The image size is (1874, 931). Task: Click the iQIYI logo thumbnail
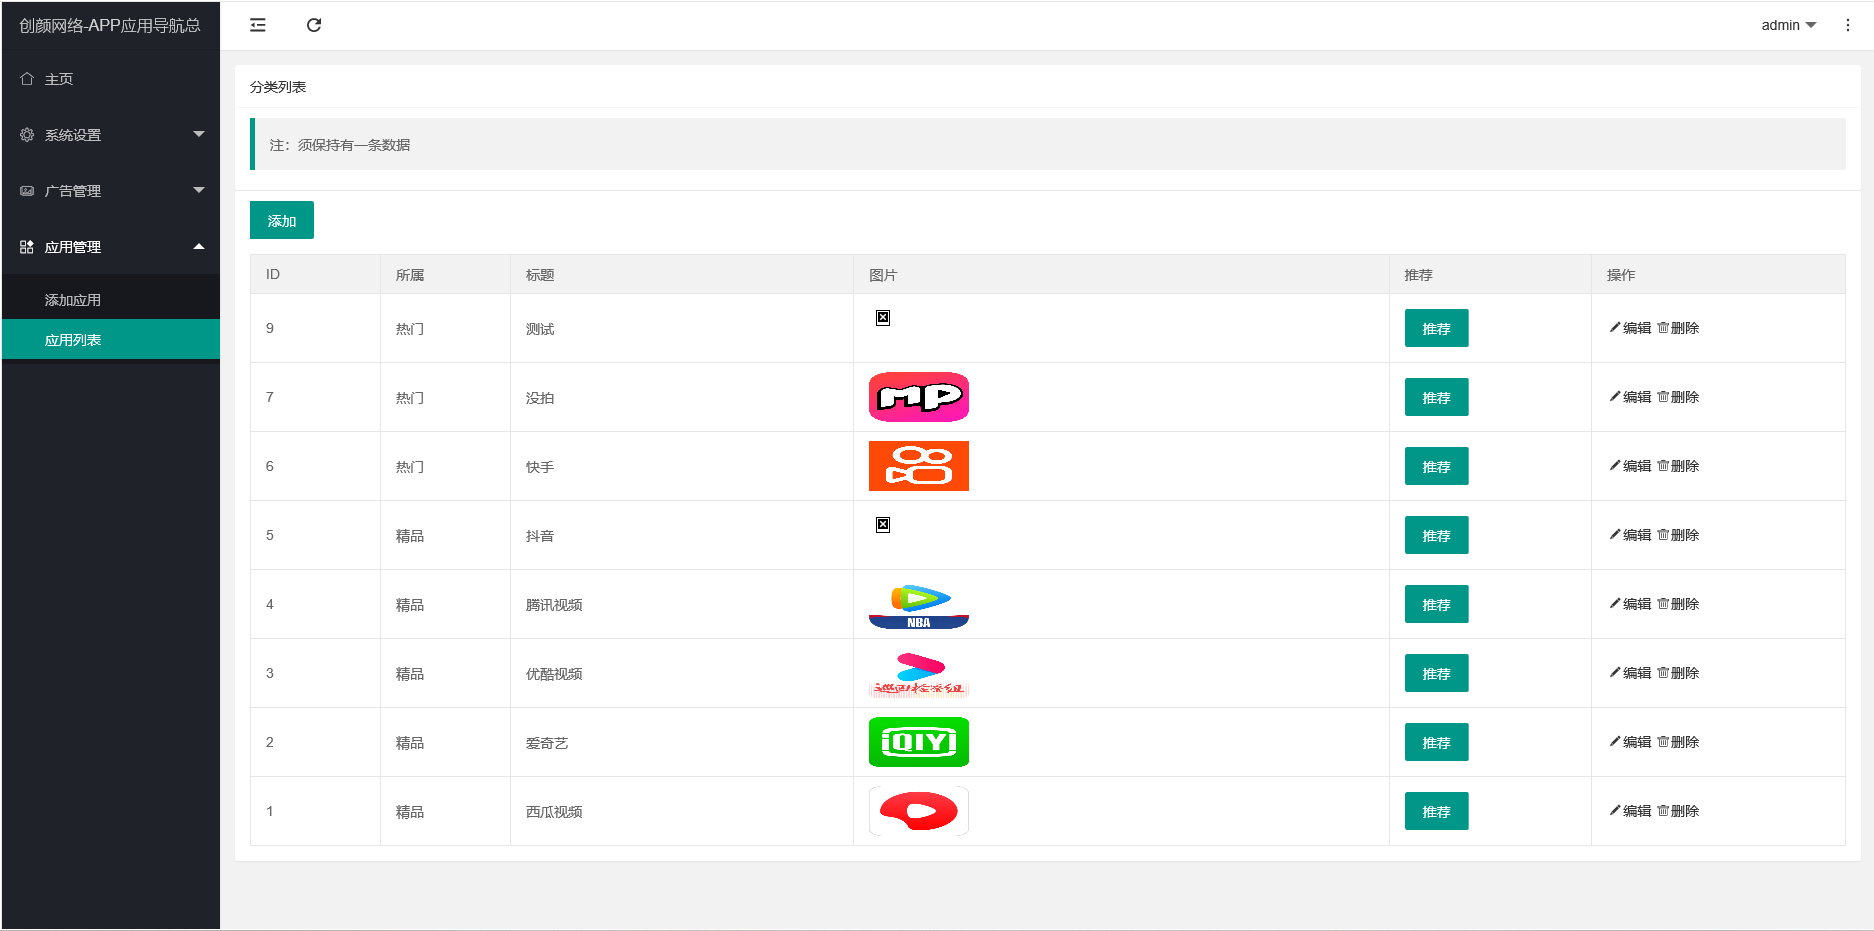point(918,742)
